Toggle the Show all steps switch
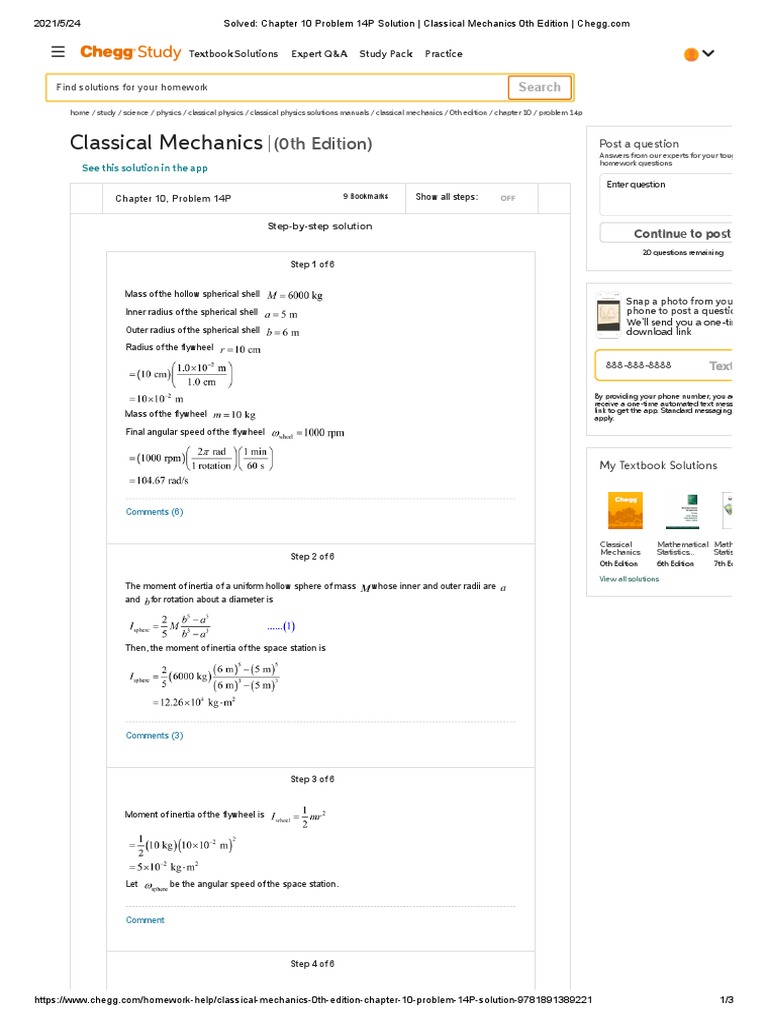The height and width of the screenshot is (1024, 768). 508,198
